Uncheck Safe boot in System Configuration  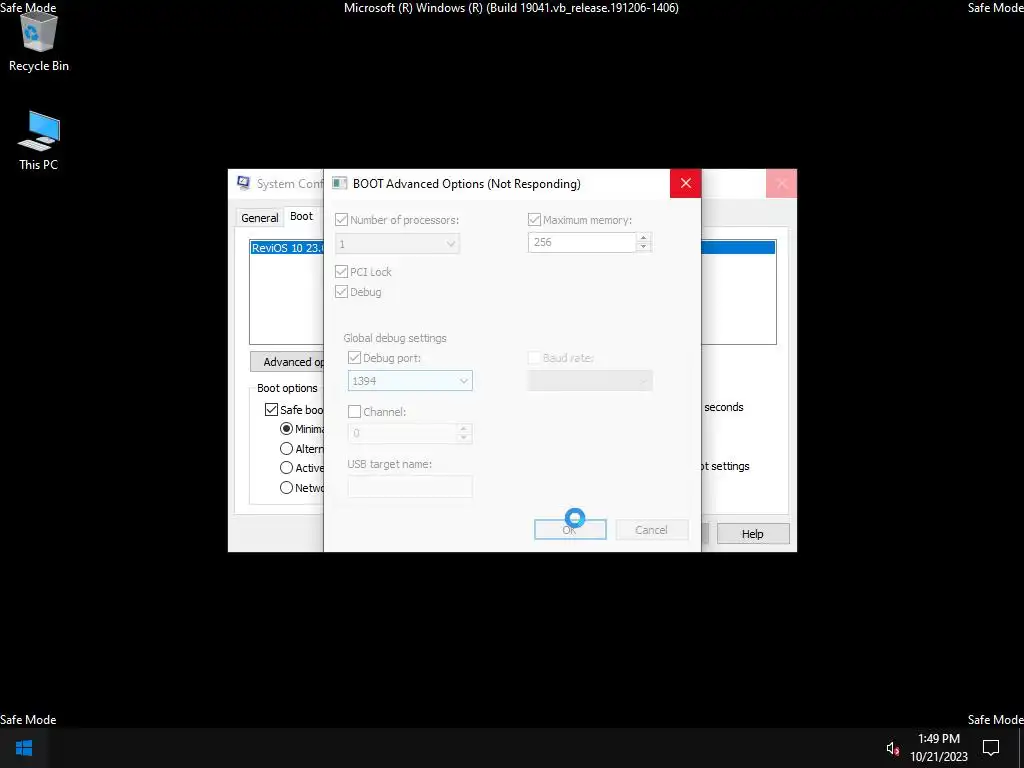(271, 409)
